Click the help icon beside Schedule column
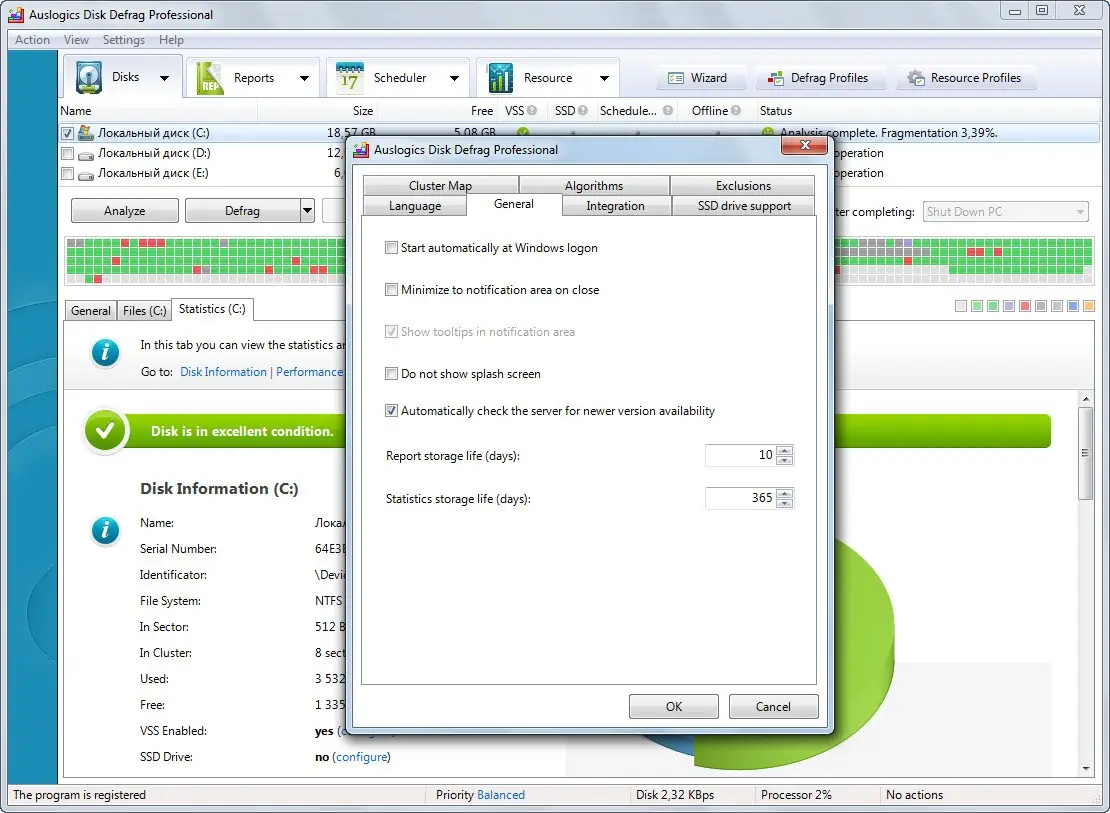Viewport: 1110px width, 813px height. (x=667, y=110)
